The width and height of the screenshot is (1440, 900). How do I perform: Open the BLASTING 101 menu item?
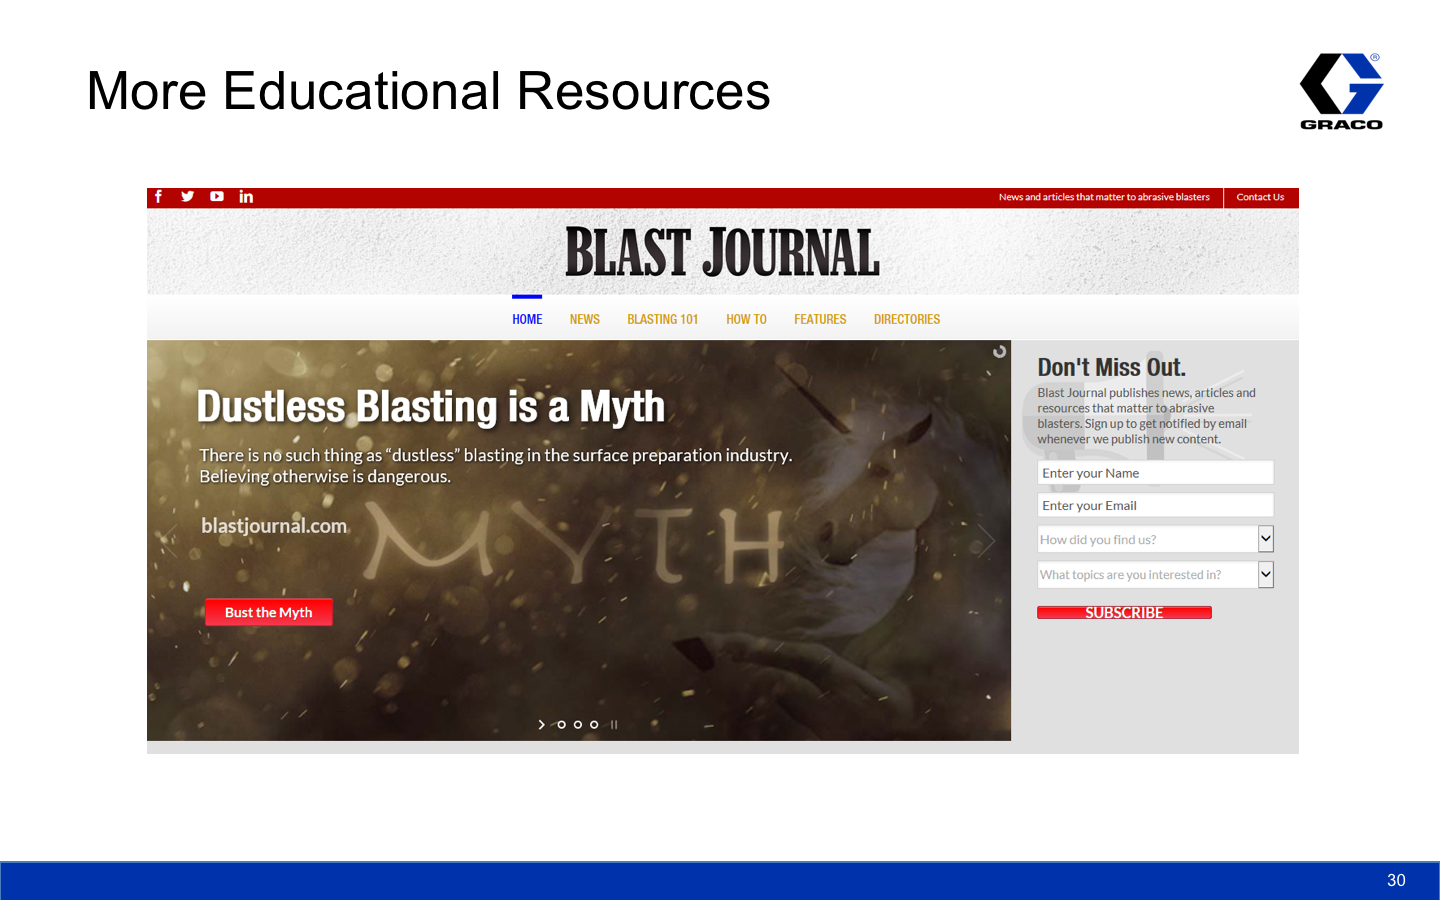click(663, 320)
